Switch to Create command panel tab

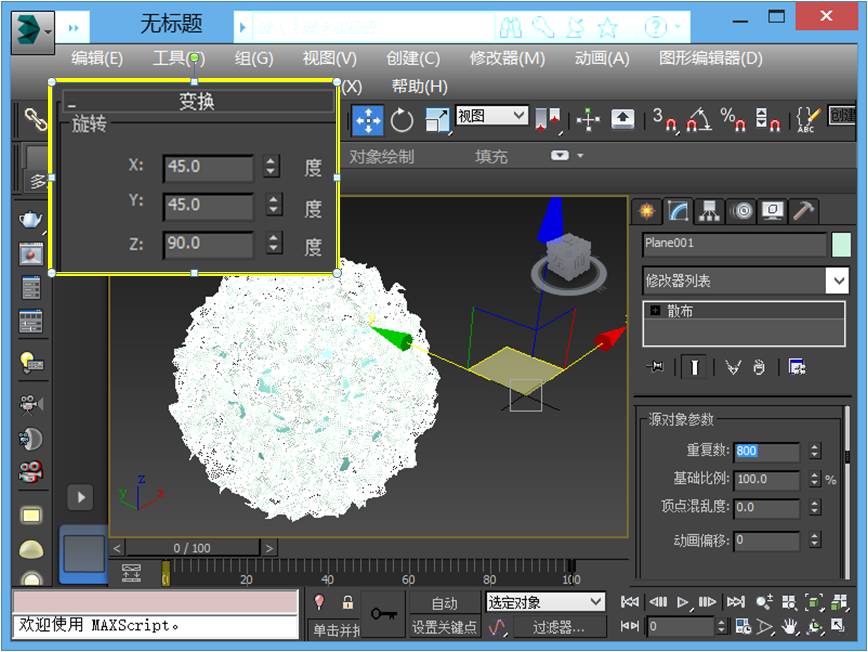click(x=646, y=211)
